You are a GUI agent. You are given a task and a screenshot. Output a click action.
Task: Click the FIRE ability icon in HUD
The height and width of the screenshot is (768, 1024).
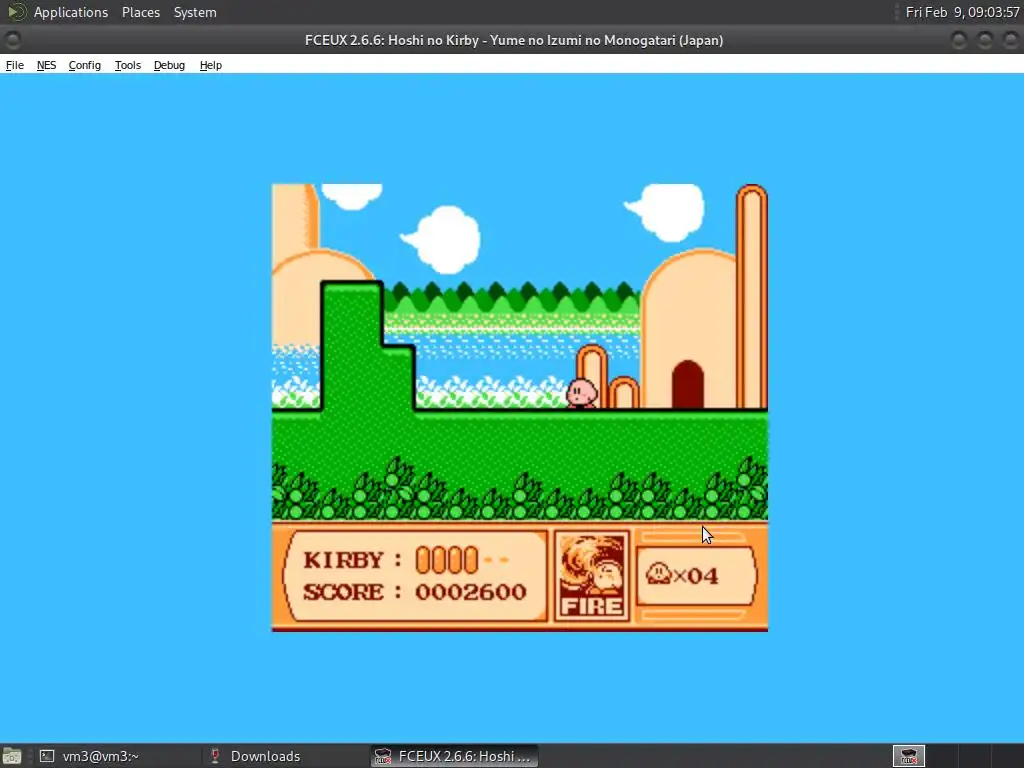click(x=592, y=575)
